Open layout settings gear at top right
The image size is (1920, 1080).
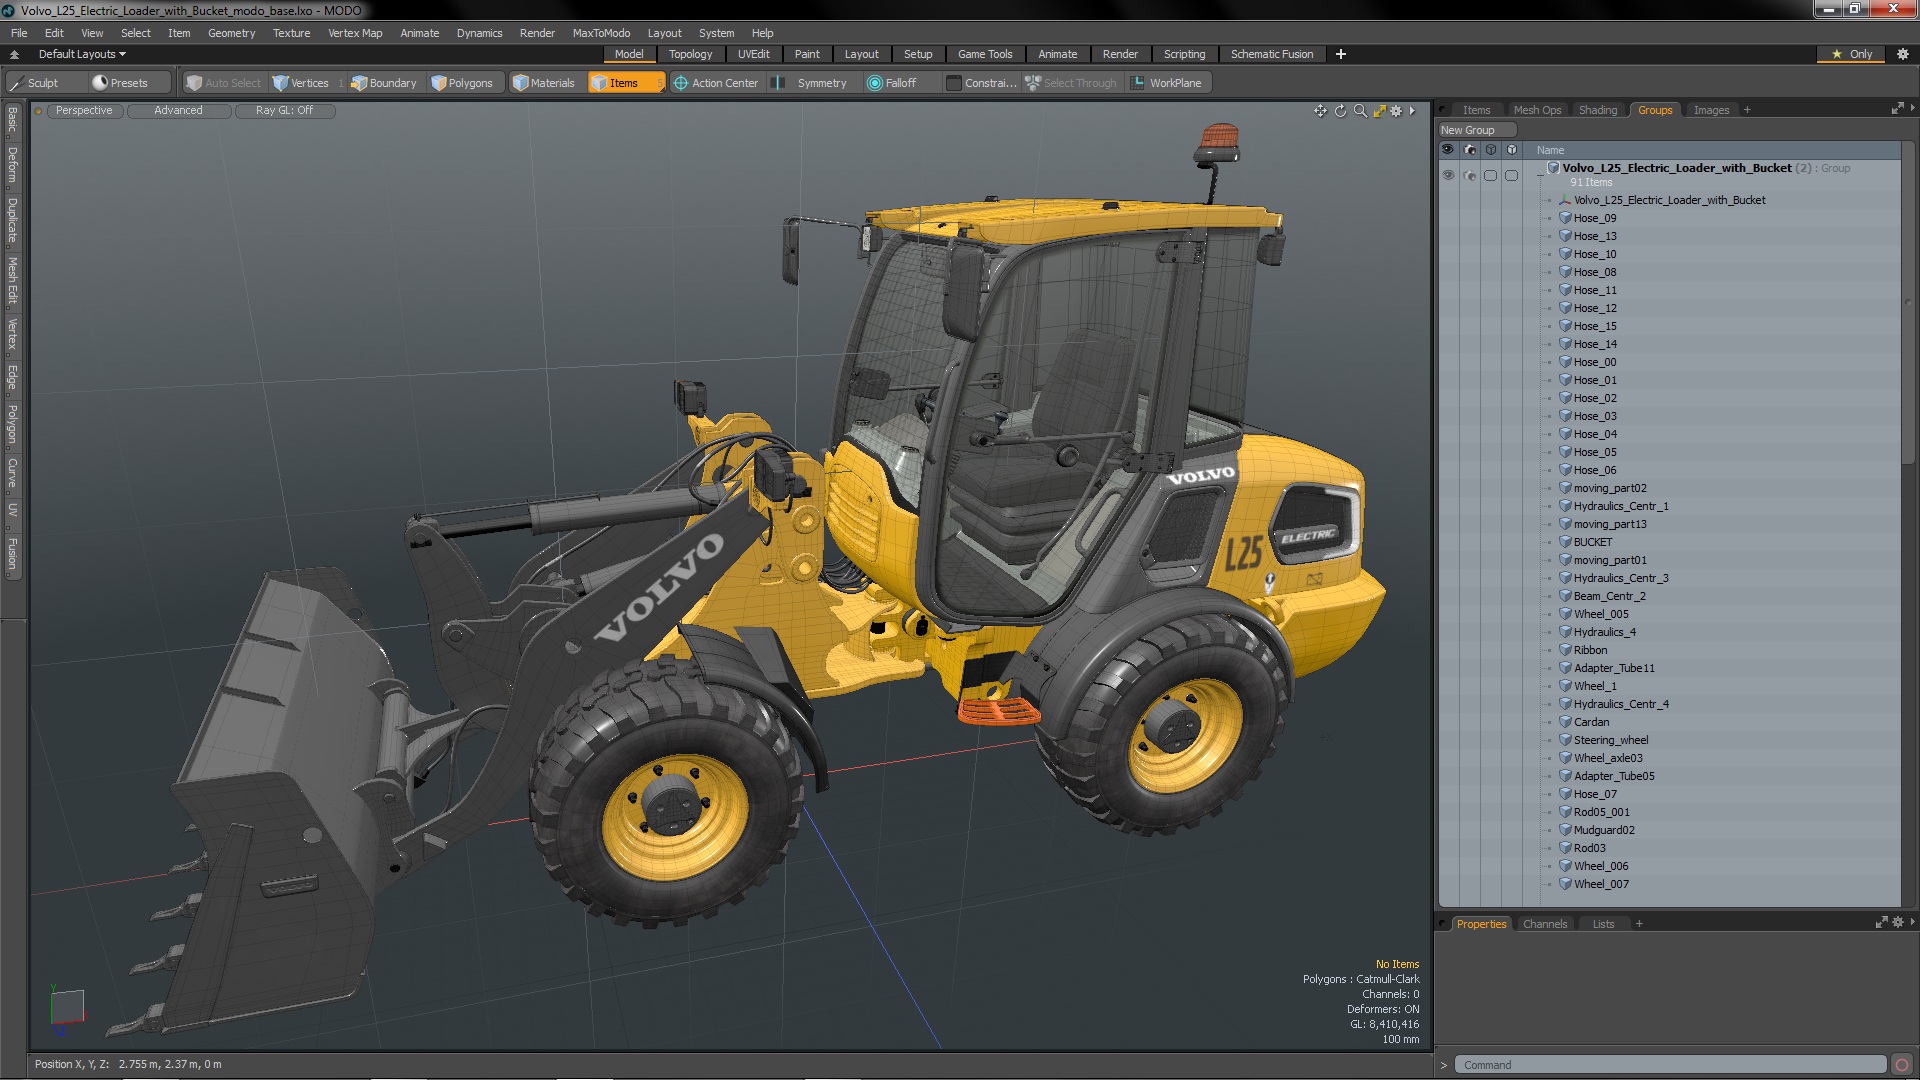(1902, 54)
